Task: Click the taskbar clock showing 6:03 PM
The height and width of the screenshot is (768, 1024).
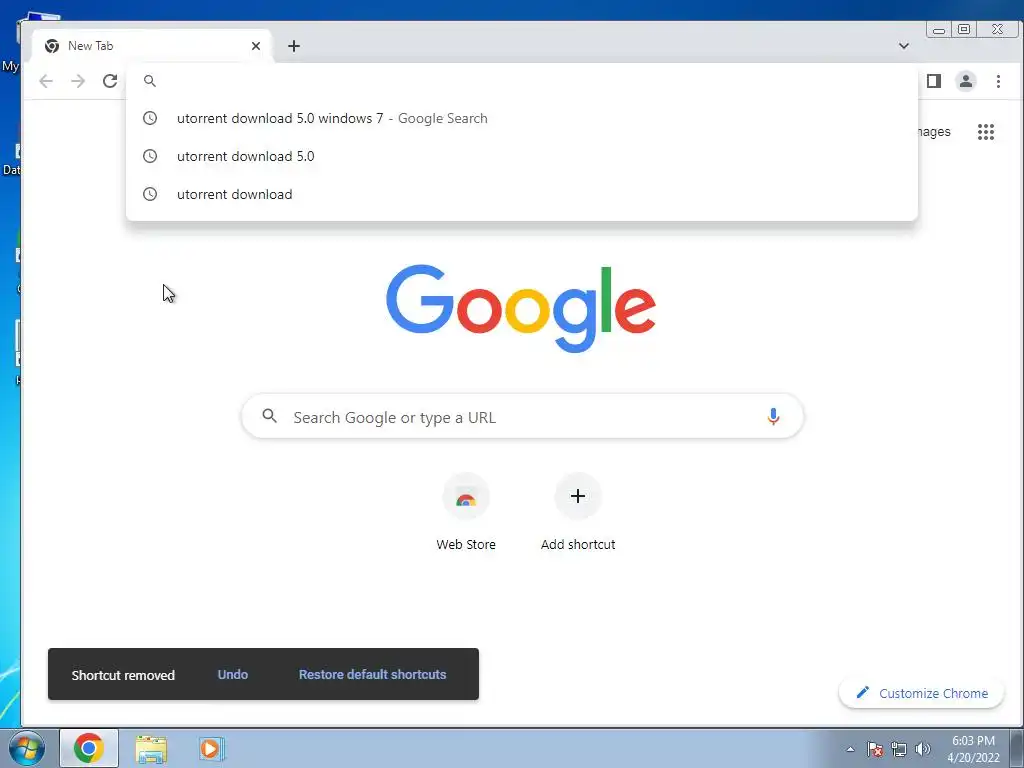Action: 973,749
